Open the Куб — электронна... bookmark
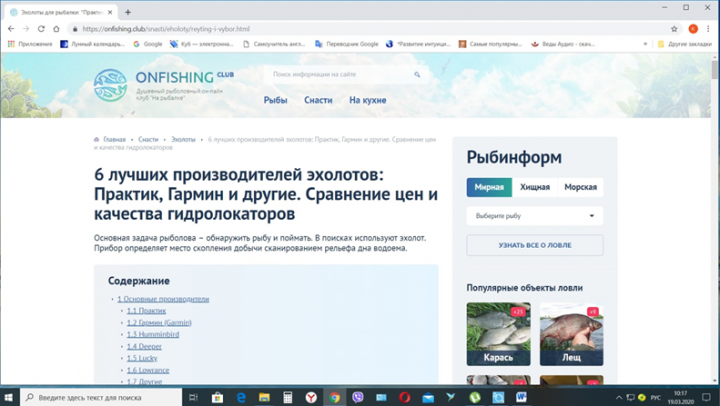This screenshot has width=720, height=406. coord(202,44)
